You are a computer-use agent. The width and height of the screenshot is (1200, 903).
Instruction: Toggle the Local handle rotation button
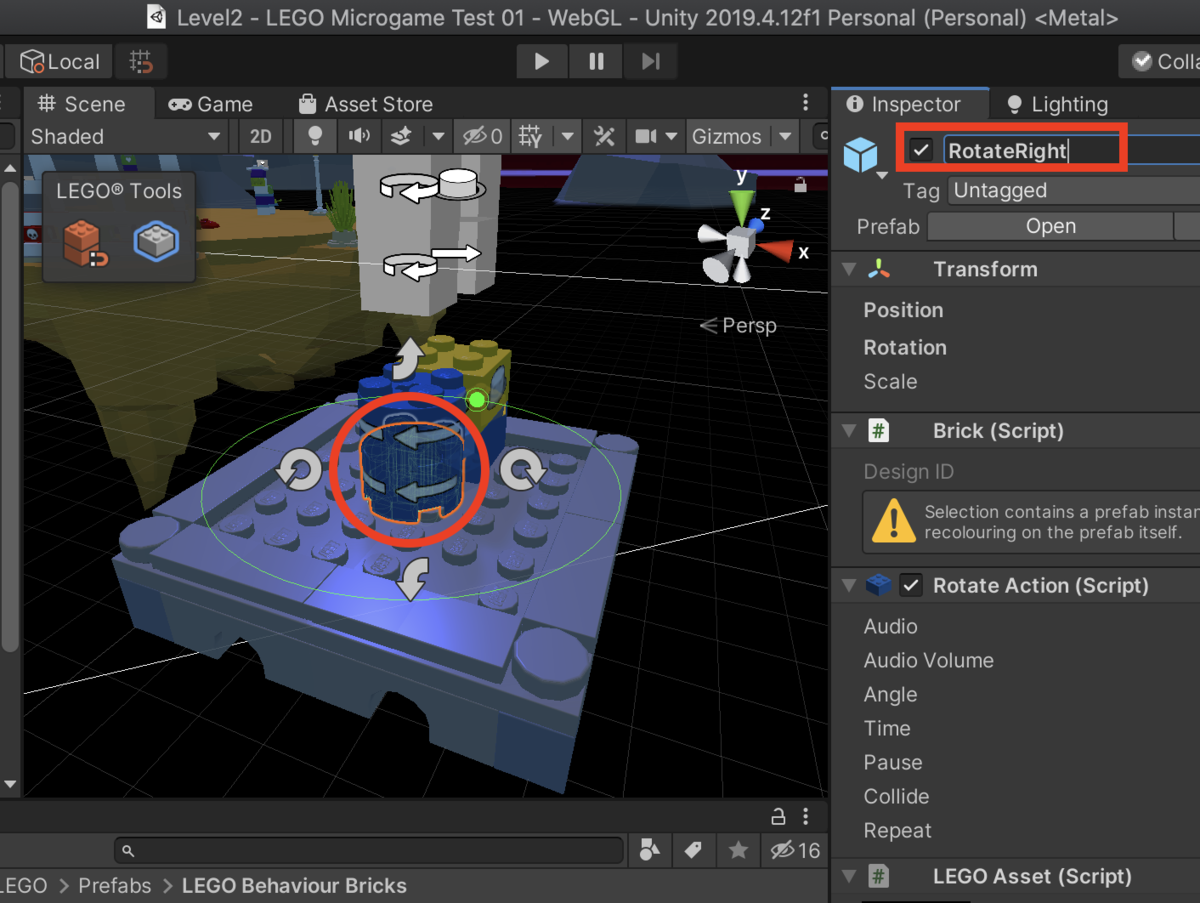pyautogui.click(x=59, y=62)
